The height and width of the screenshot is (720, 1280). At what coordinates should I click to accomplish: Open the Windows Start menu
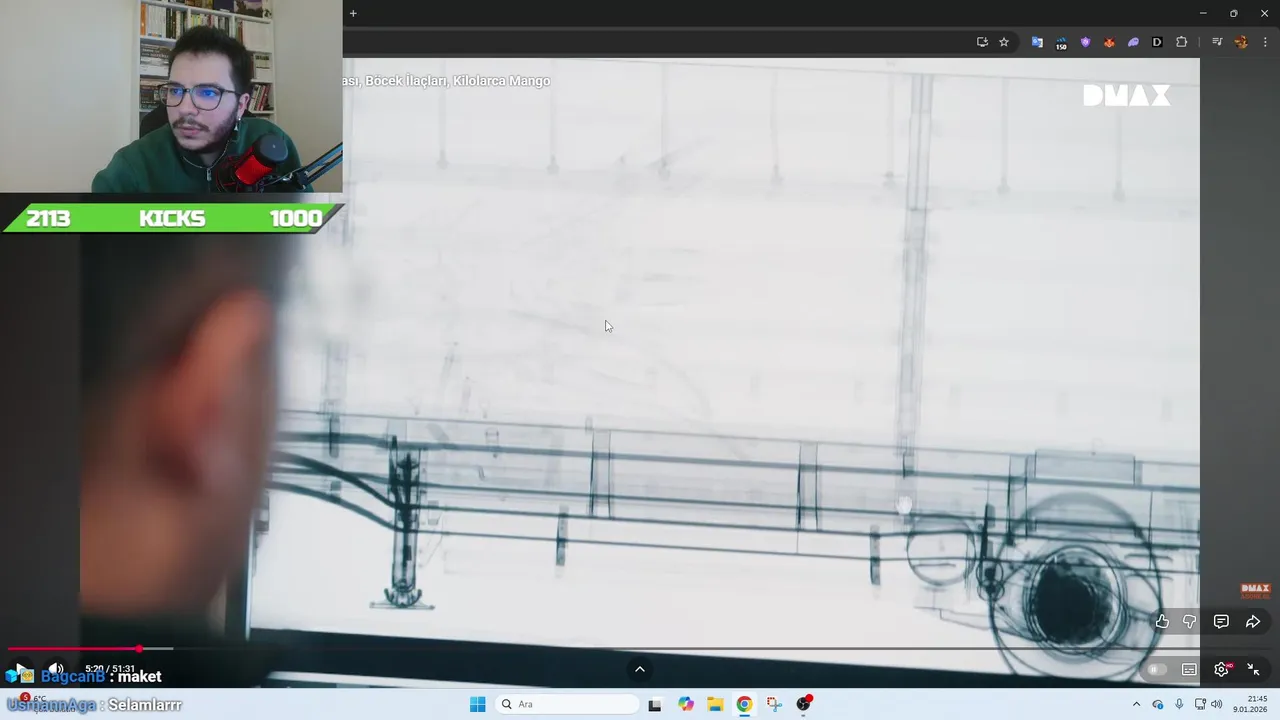click(x=478, y=704)
